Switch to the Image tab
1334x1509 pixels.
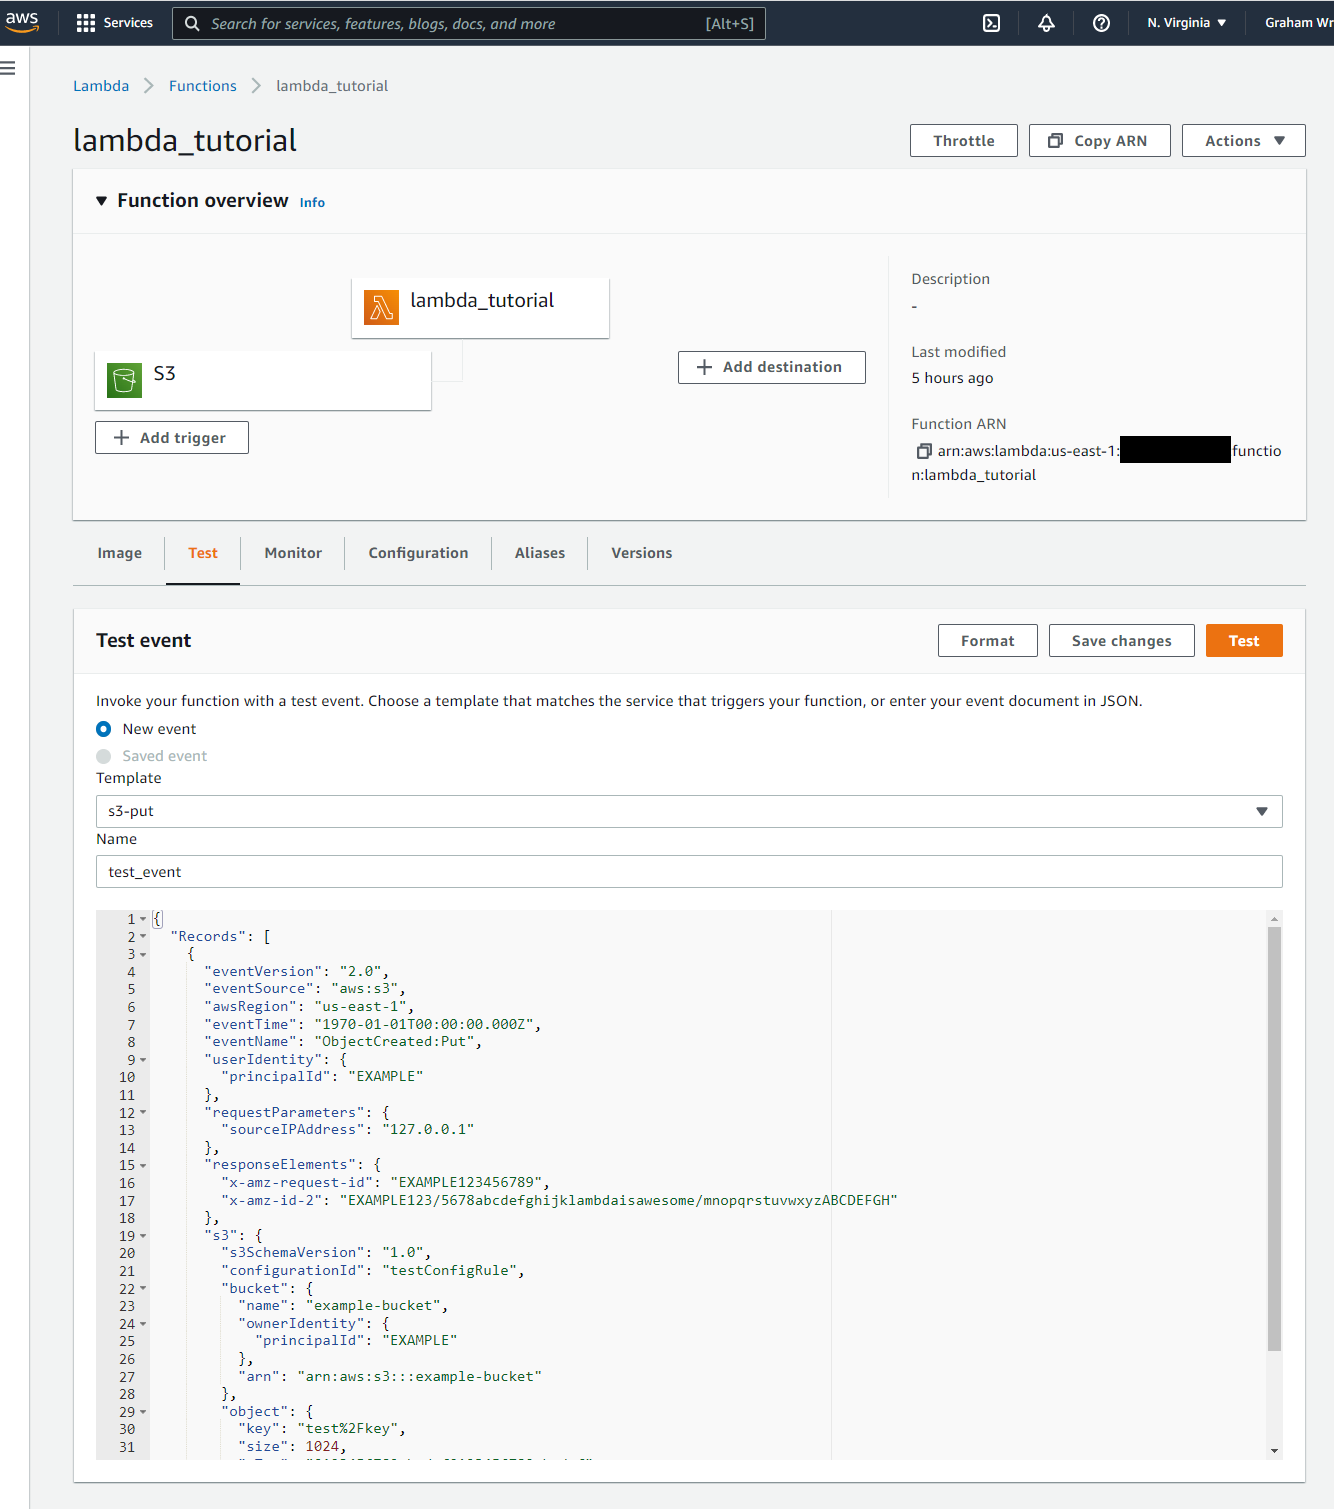pos(119,553)
